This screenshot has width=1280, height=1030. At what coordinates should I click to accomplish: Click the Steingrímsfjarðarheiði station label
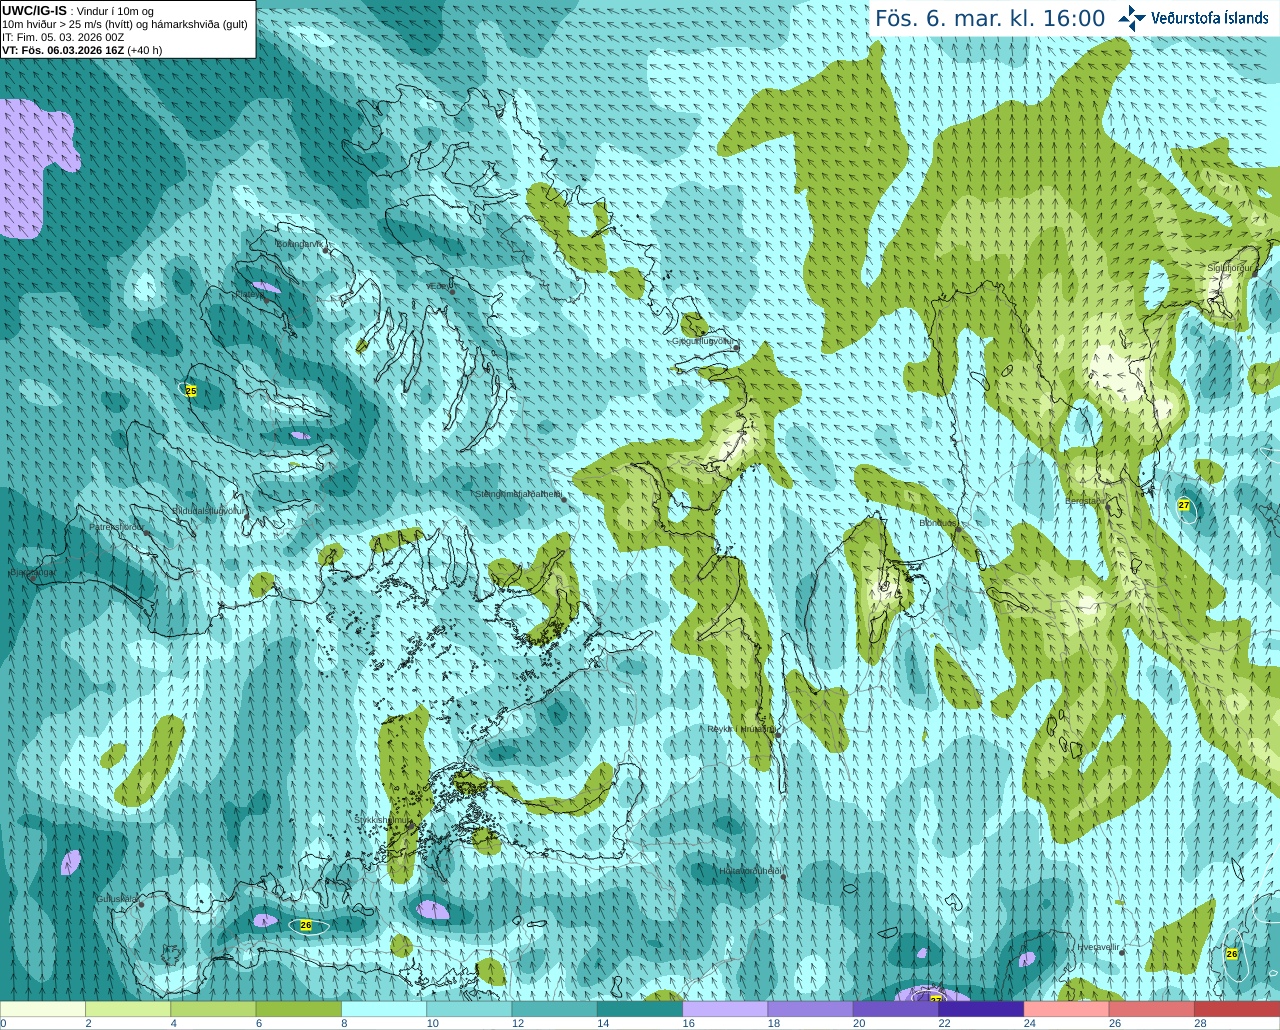point(518,494)
